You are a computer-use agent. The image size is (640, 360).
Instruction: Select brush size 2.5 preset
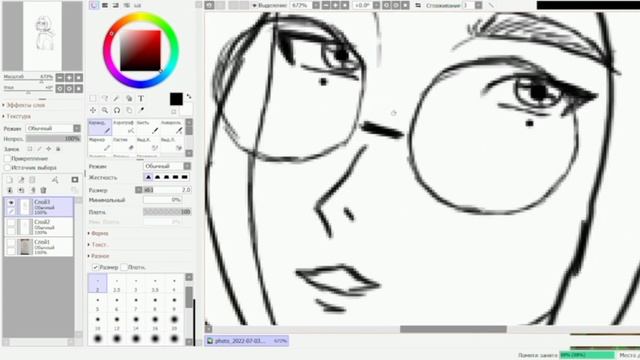[x=117, y=284]
